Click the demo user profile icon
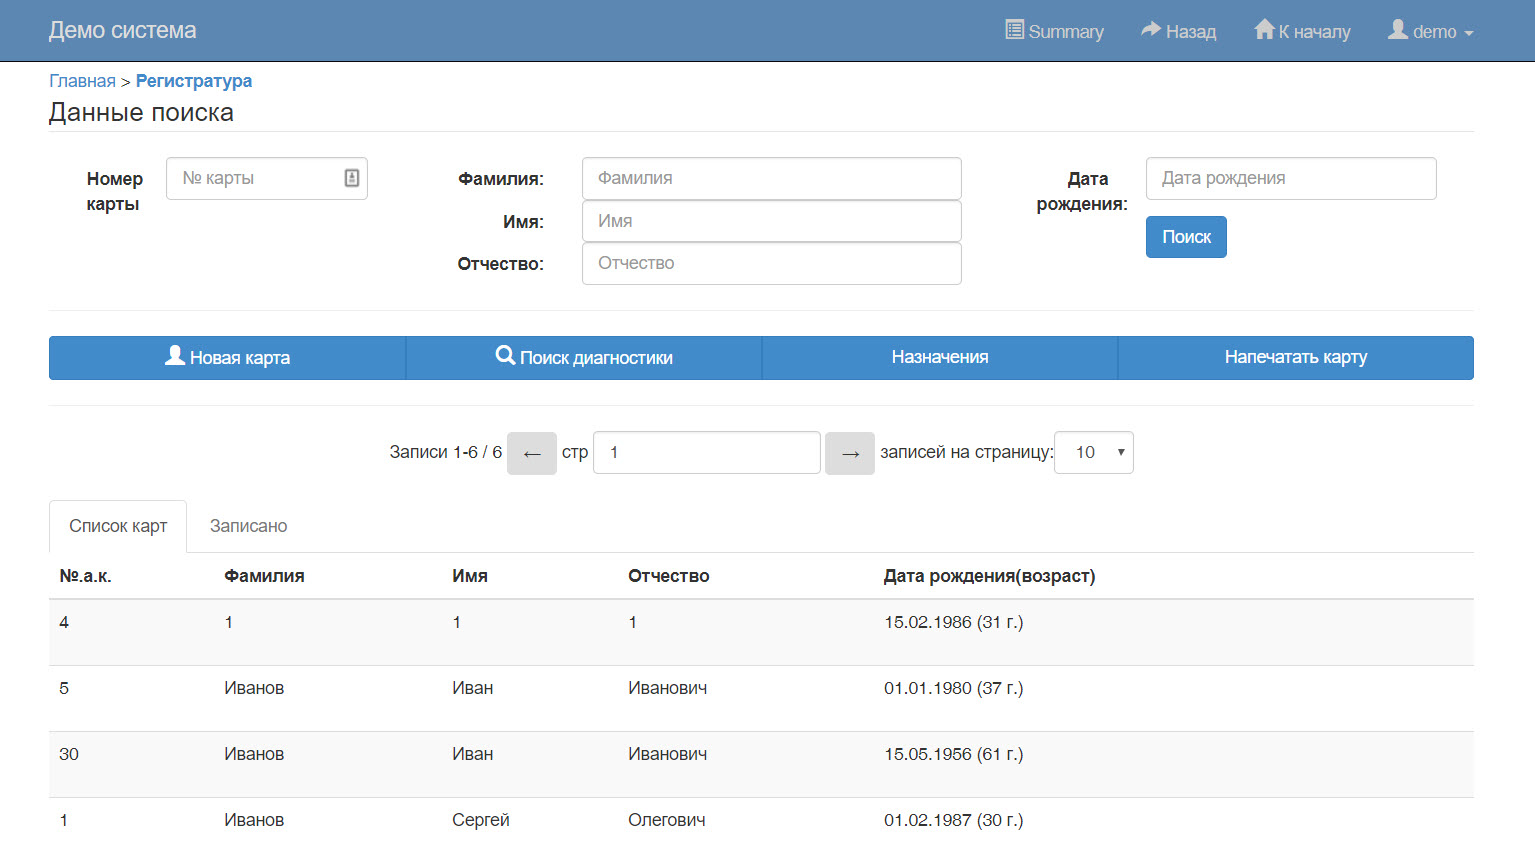This screenshot has width=1535, height=863. pos(1398,30)
